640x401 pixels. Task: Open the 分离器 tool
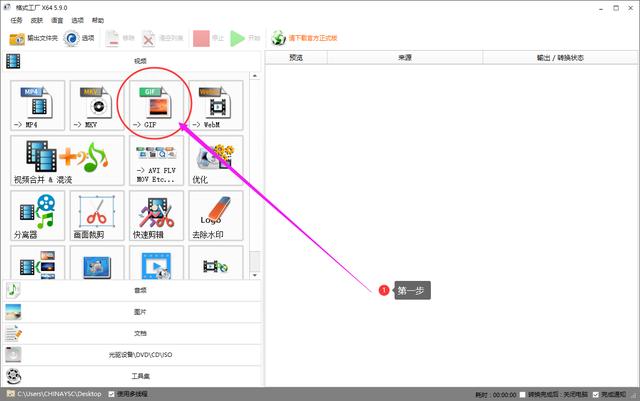tap(38, 215)
